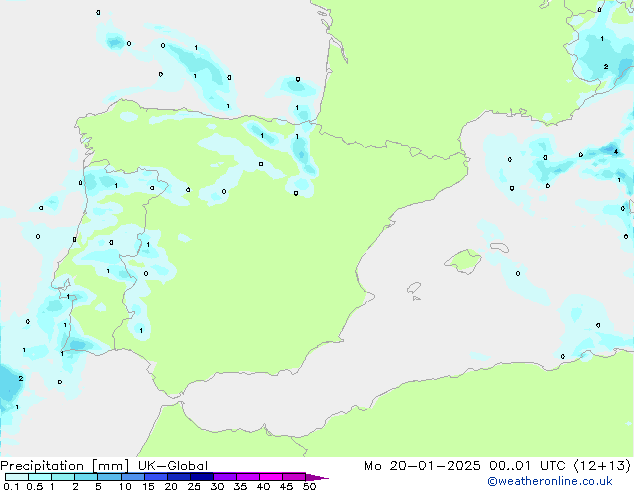Click the over-50 arrow end of the legend
Screen dimensions: 634x490
(317, 477)
